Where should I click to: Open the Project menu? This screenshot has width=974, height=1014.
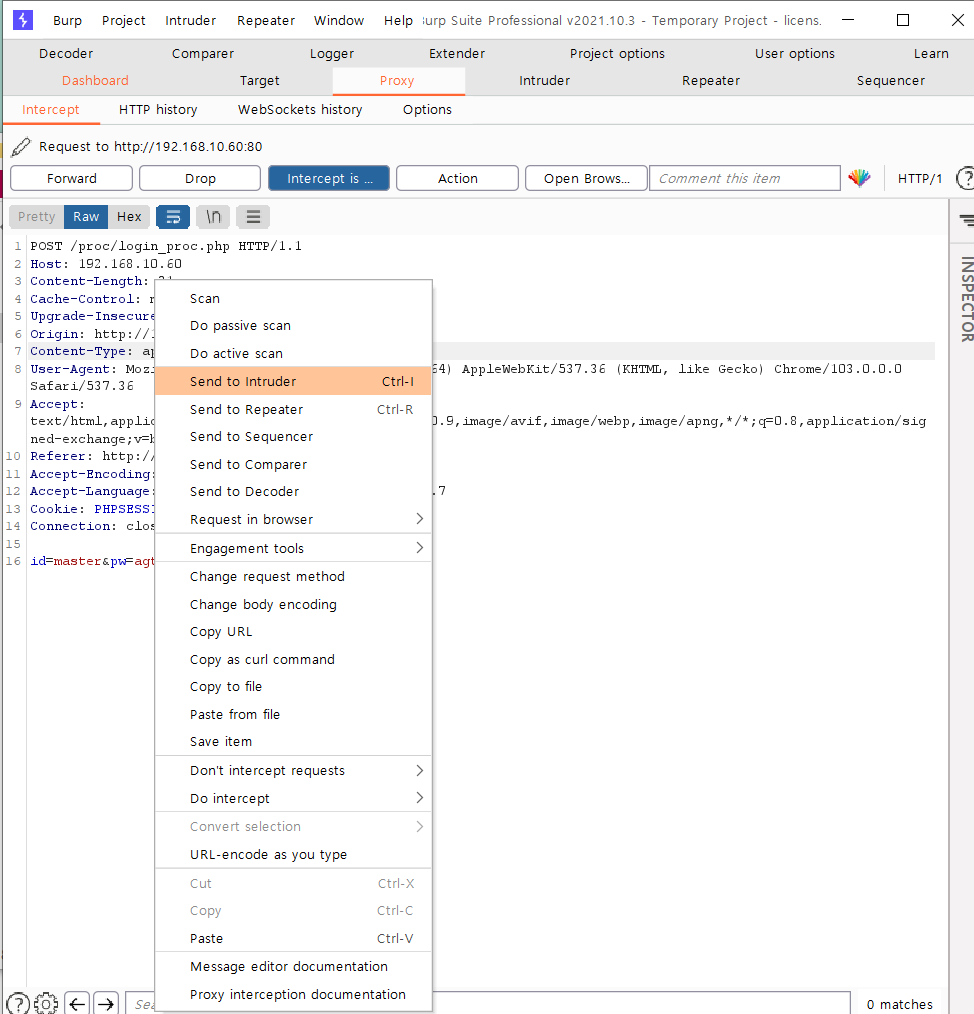pos(124,21)
